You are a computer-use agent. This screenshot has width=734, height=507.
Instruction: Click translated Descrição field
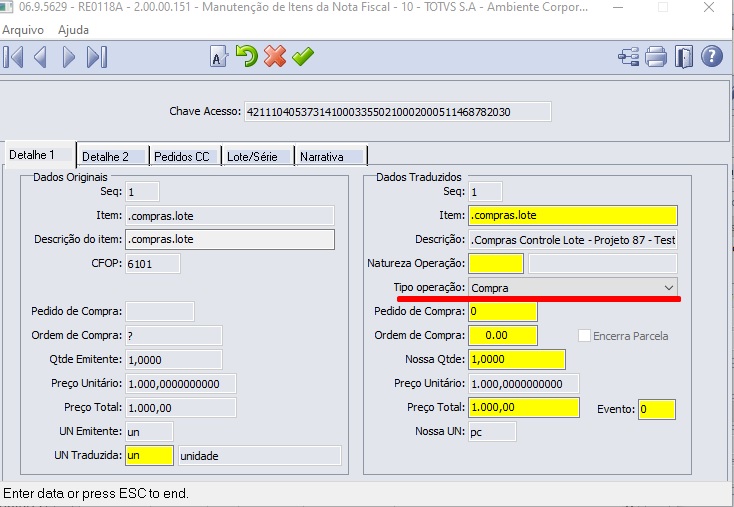pyautogui.click(x=573, y=240)
